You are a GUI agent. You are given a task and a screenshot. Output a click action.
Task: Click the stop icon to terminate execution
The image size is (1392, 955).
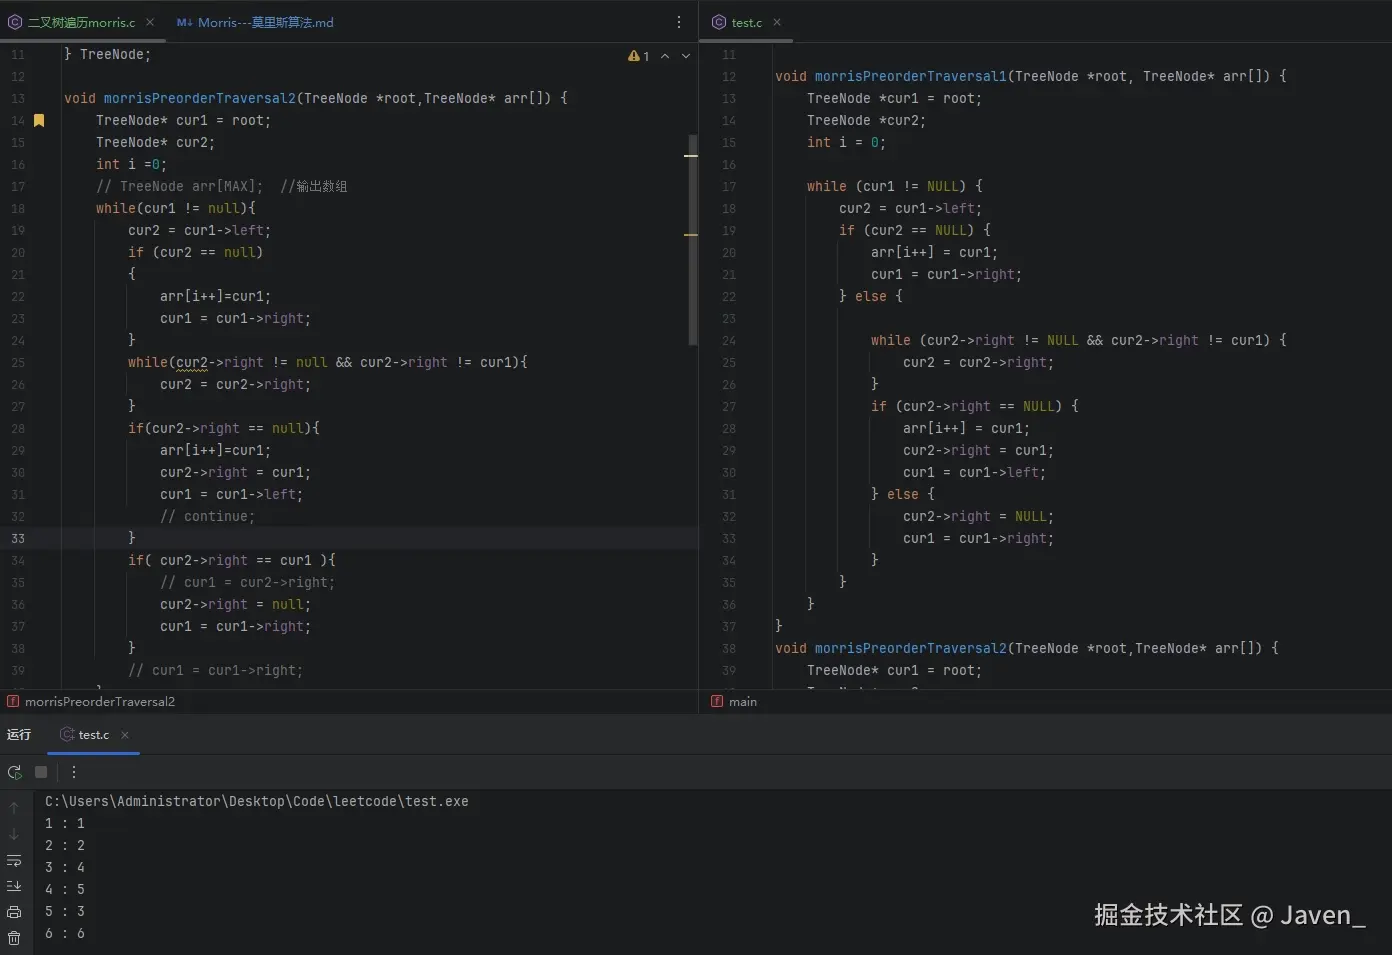pyautogui.click(x=40, y=772)
